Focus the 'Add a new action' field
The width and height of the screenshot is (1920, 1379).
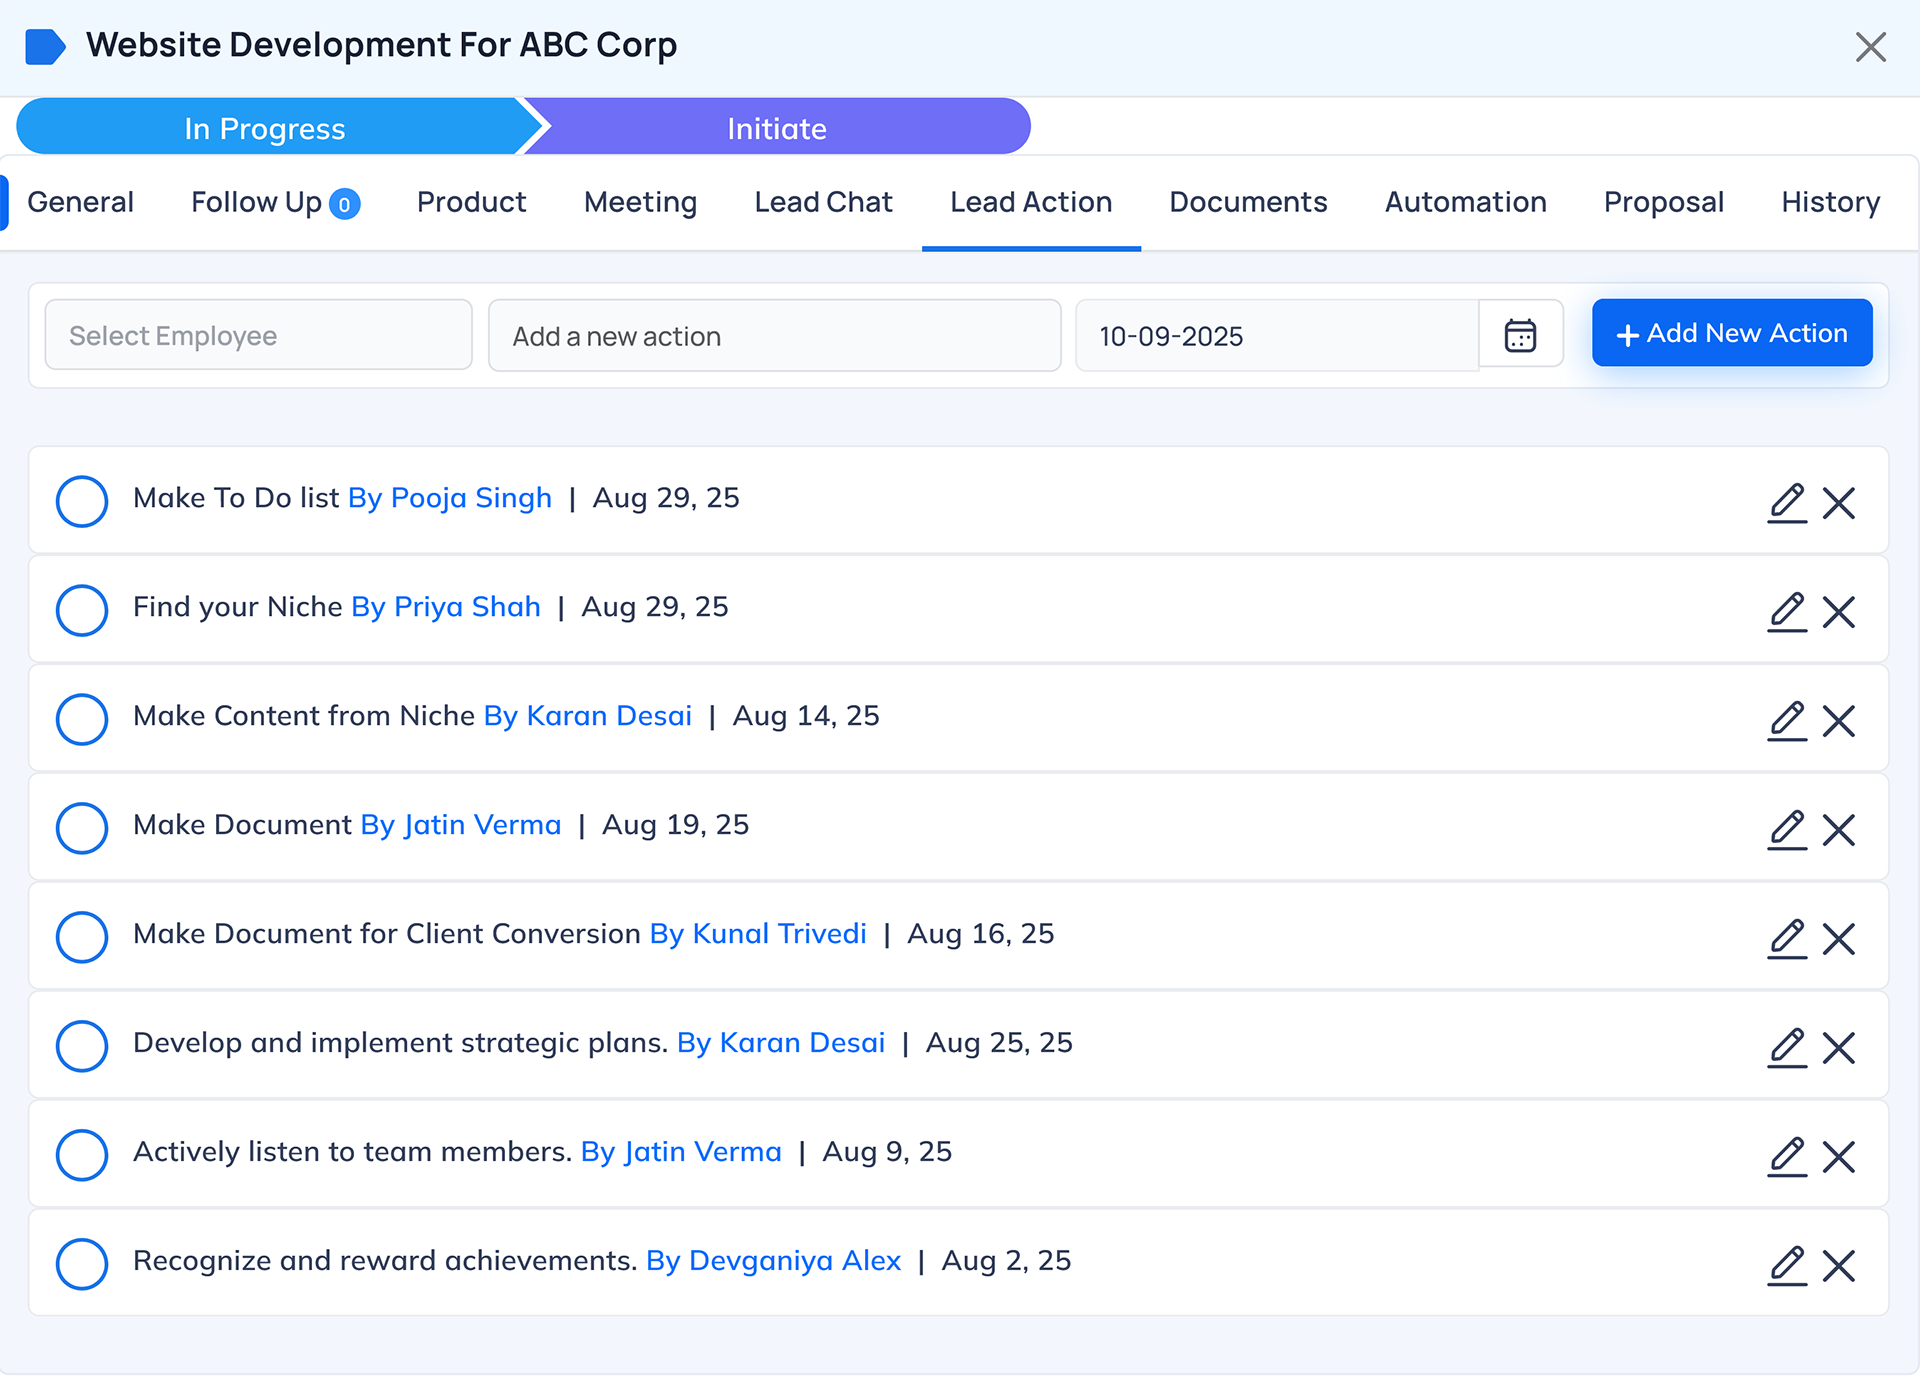pos(773,336)
